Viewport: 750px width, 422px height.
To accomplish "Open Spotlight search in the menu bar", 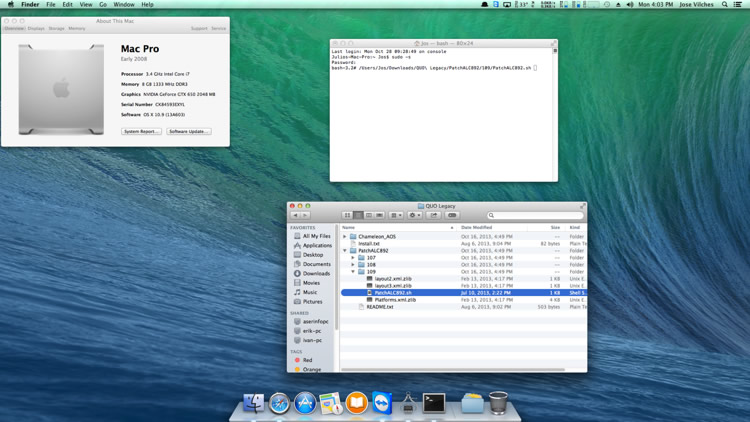I will [x=725, y=5].
